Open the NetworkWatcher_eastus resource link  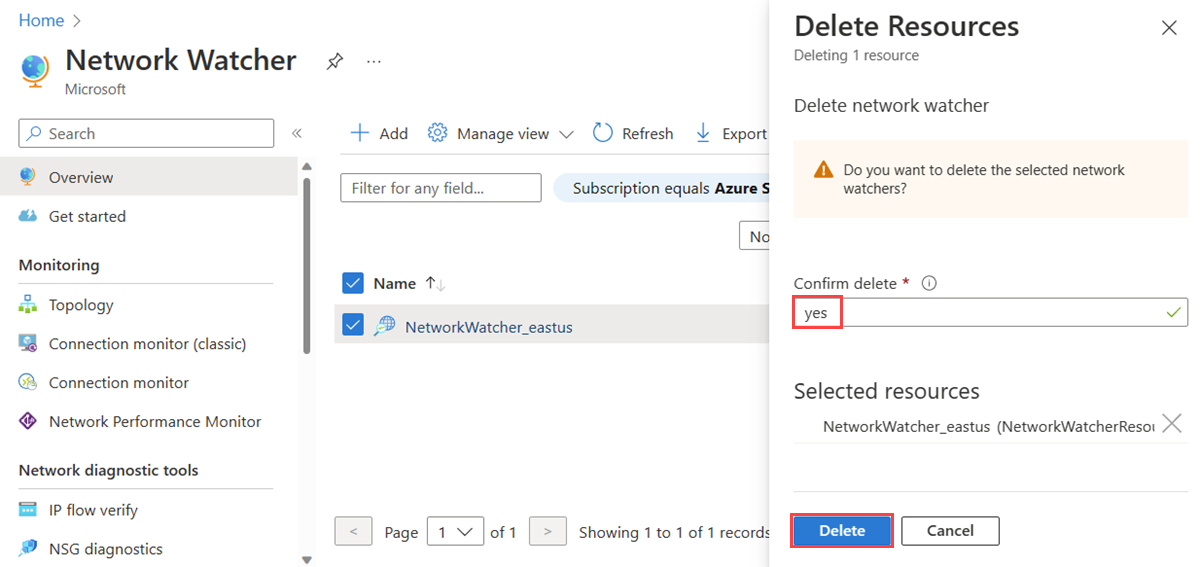(x=489, y=326)
